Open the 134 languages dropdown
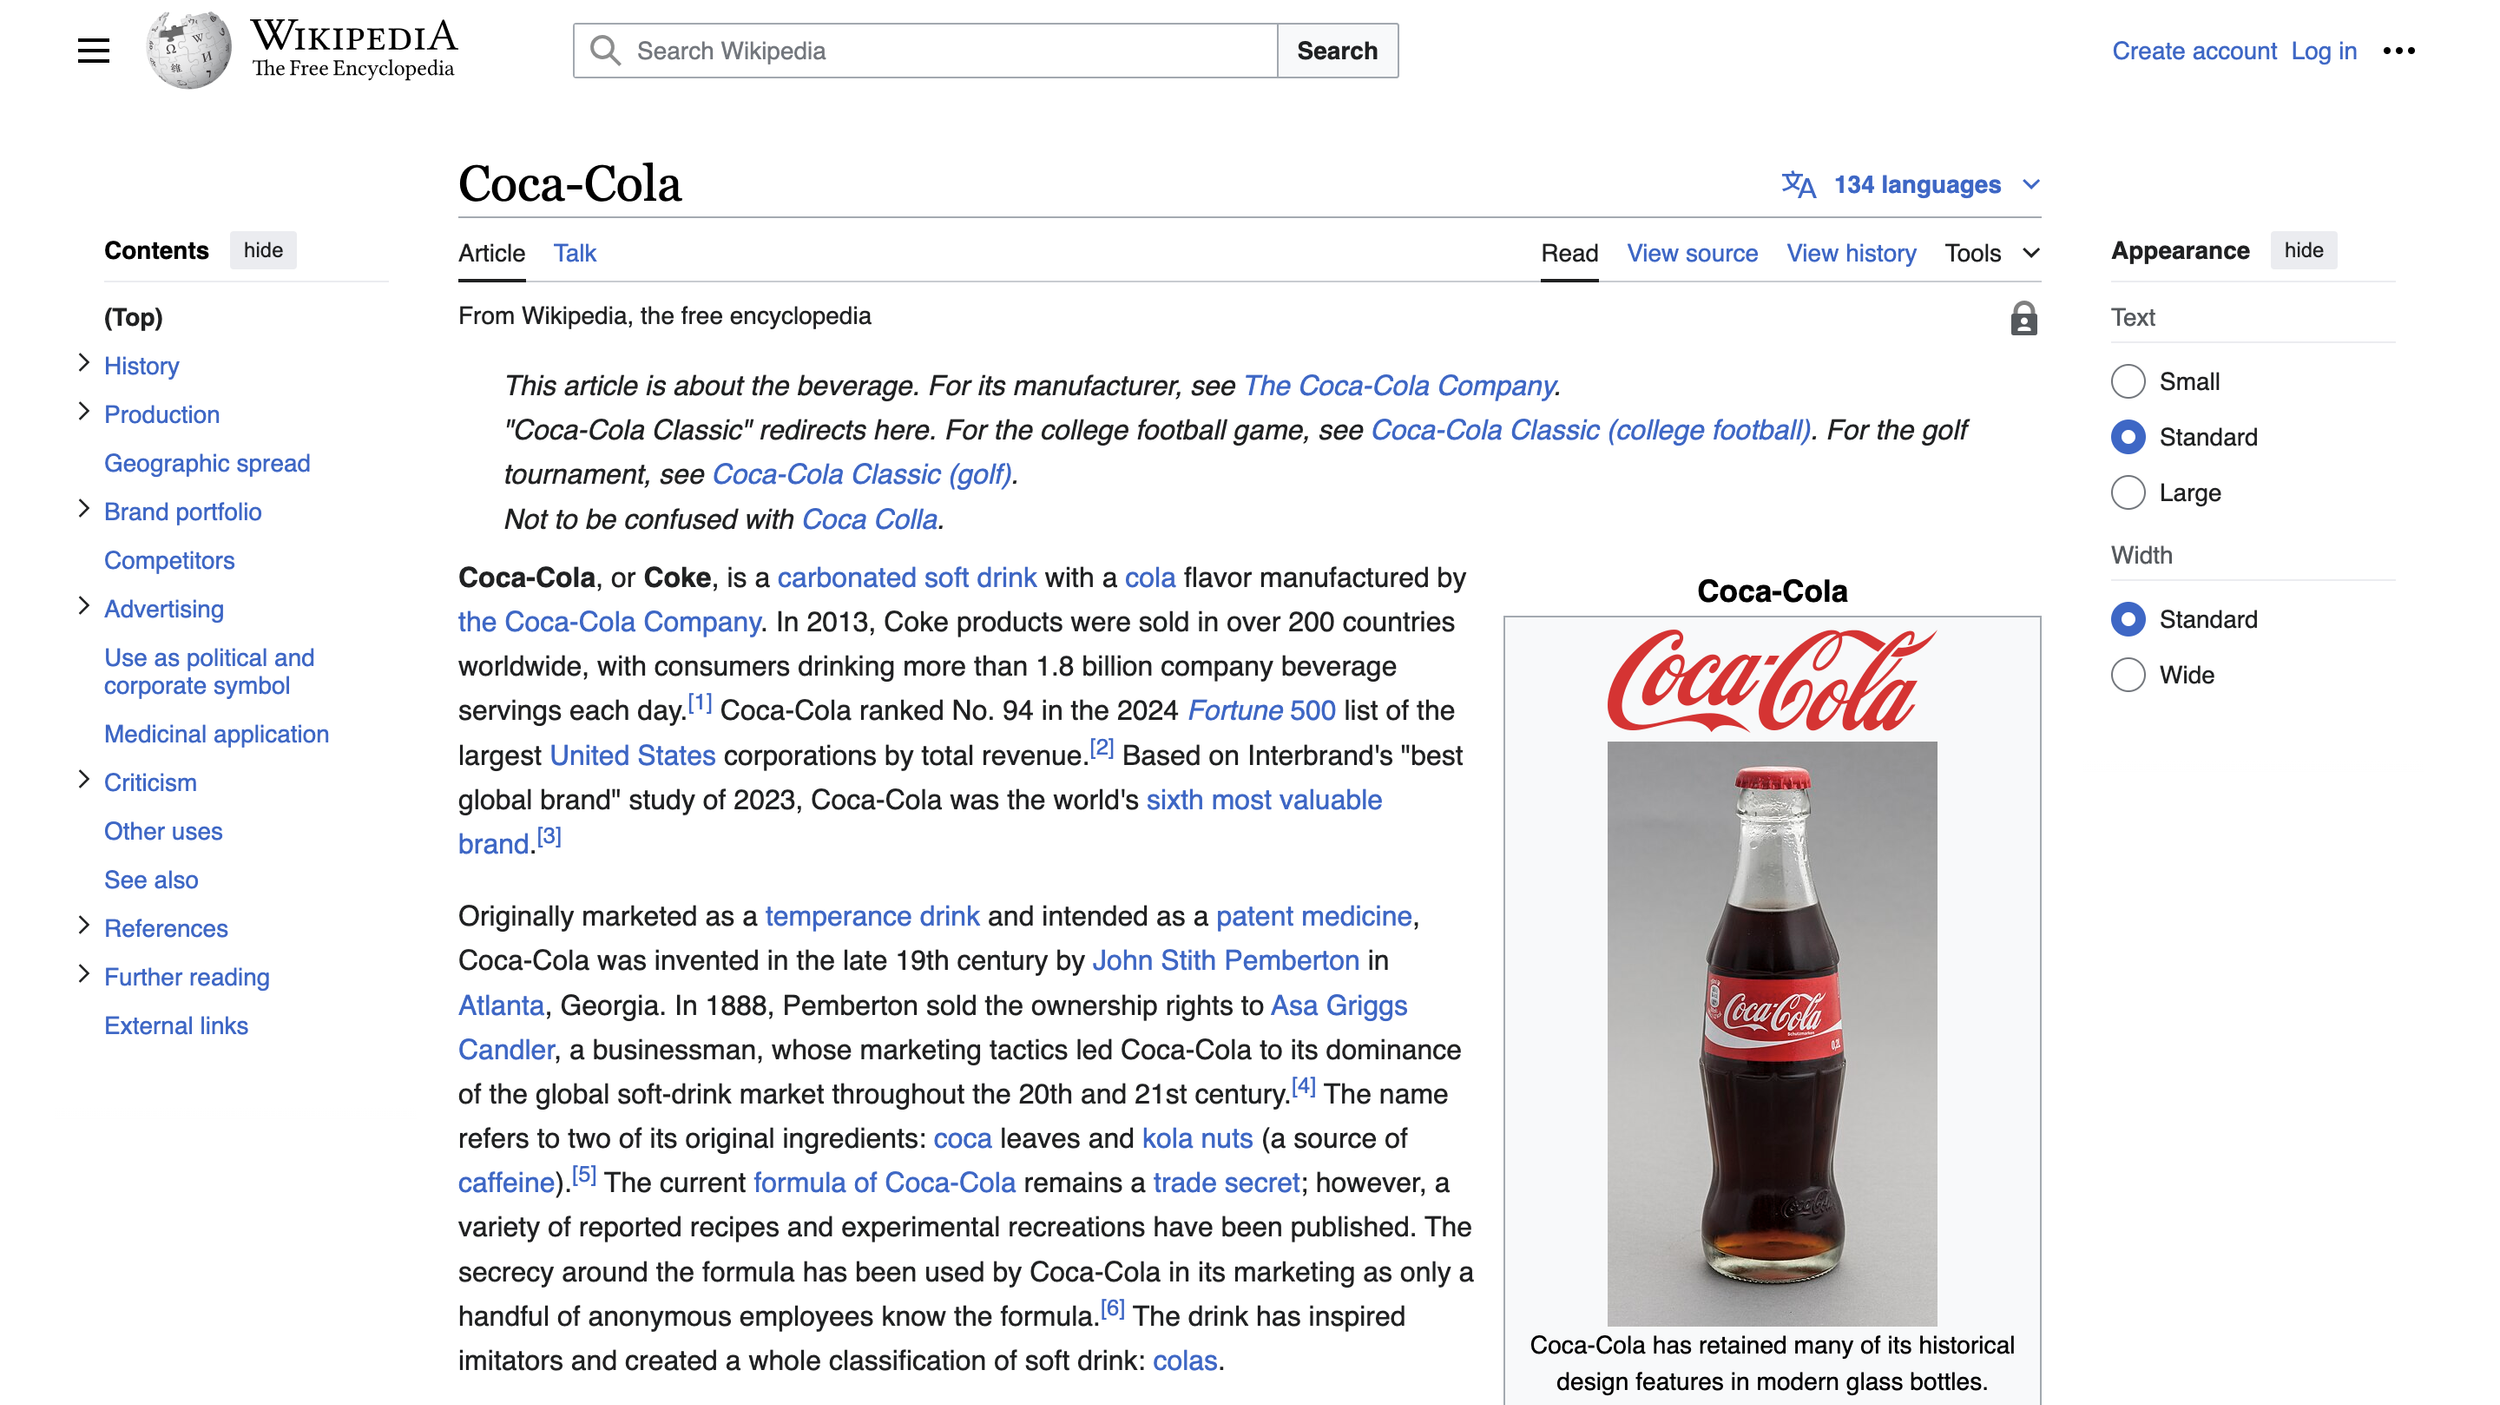The width and height of the screenshot is (2500, 1405). [1916, 185]
